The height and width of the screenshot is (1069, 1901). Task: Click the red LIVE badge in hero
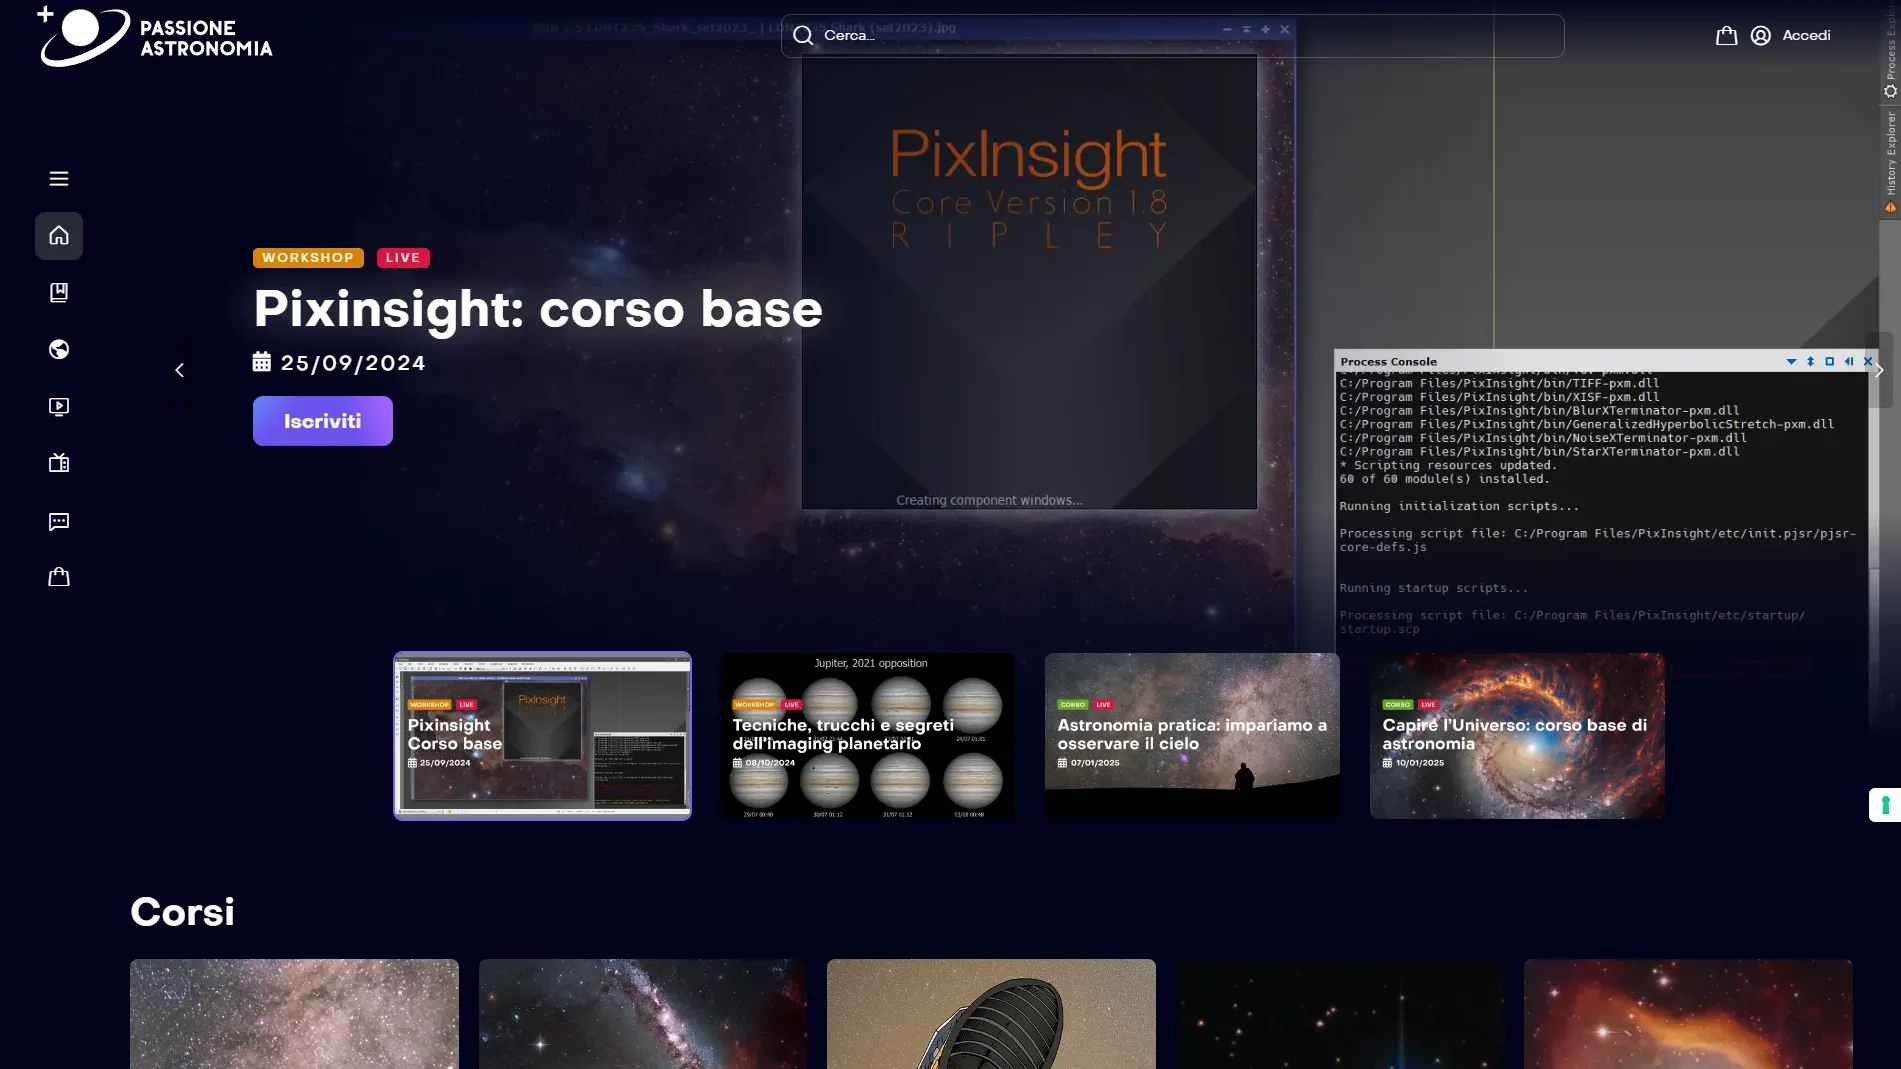pyautogui.click(x=403, y=258)
